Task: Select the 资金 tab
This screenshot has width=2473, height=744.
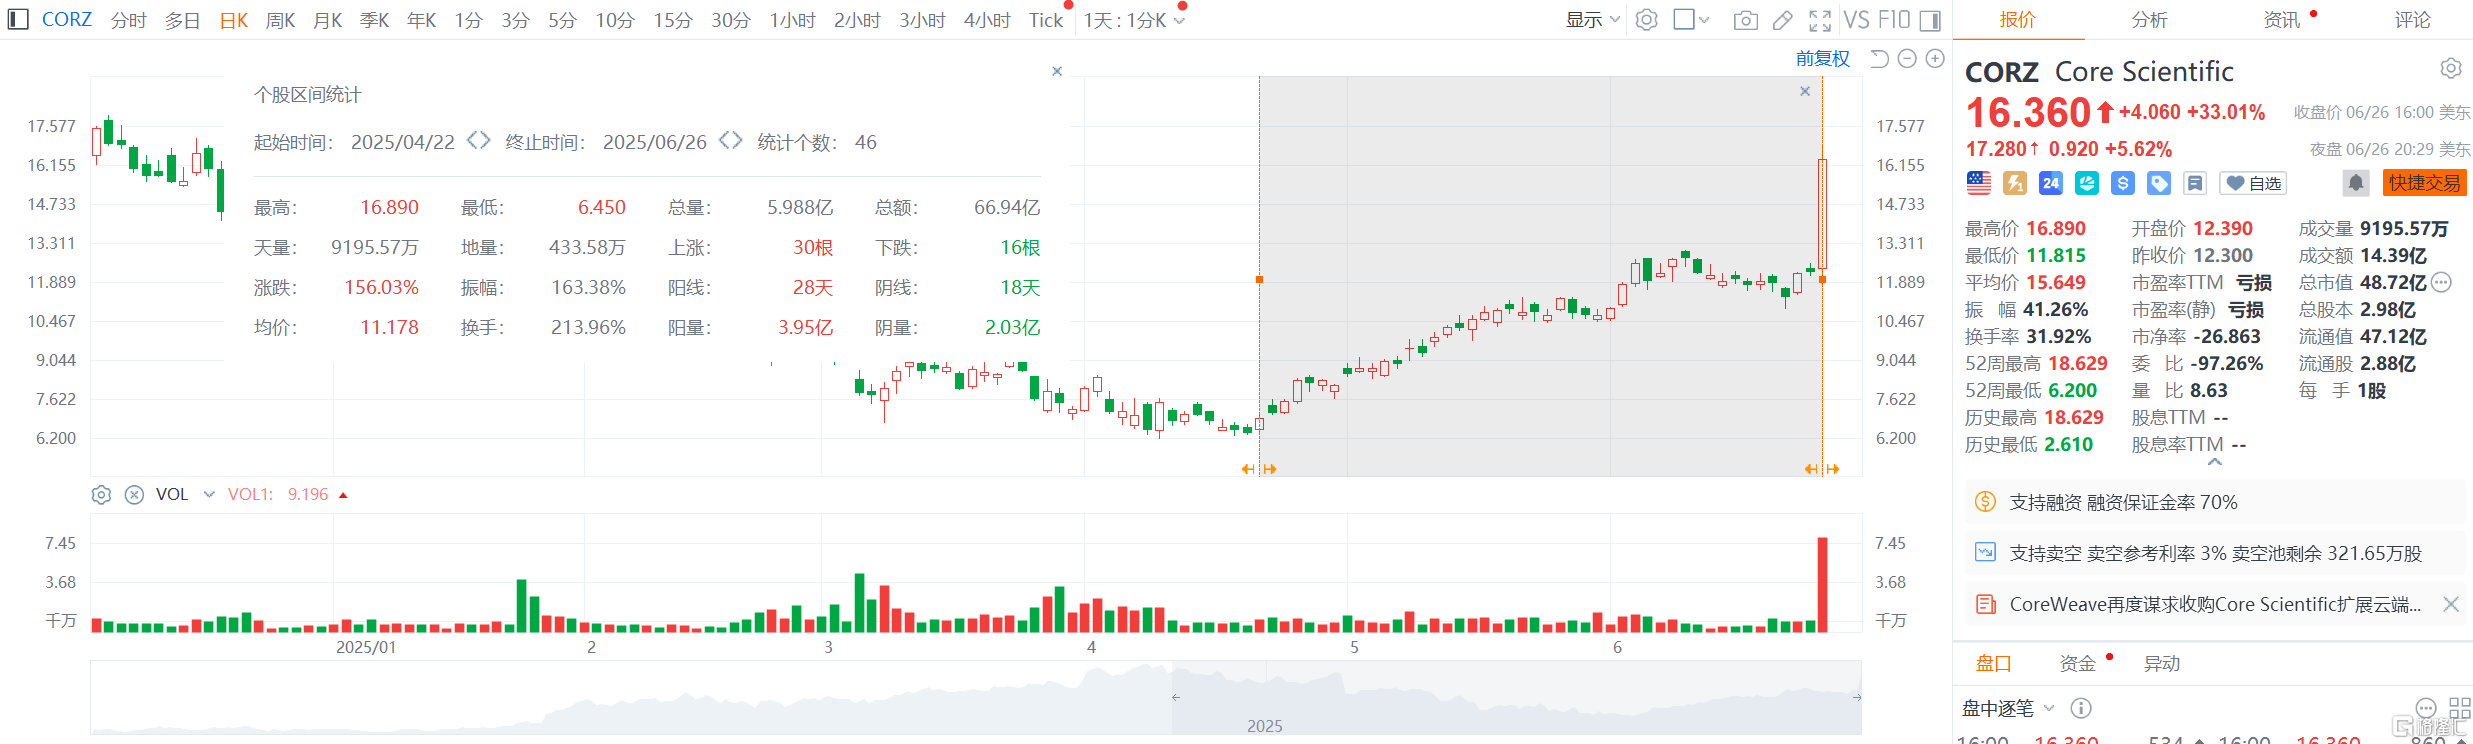Action: (x=2077, y=663)
